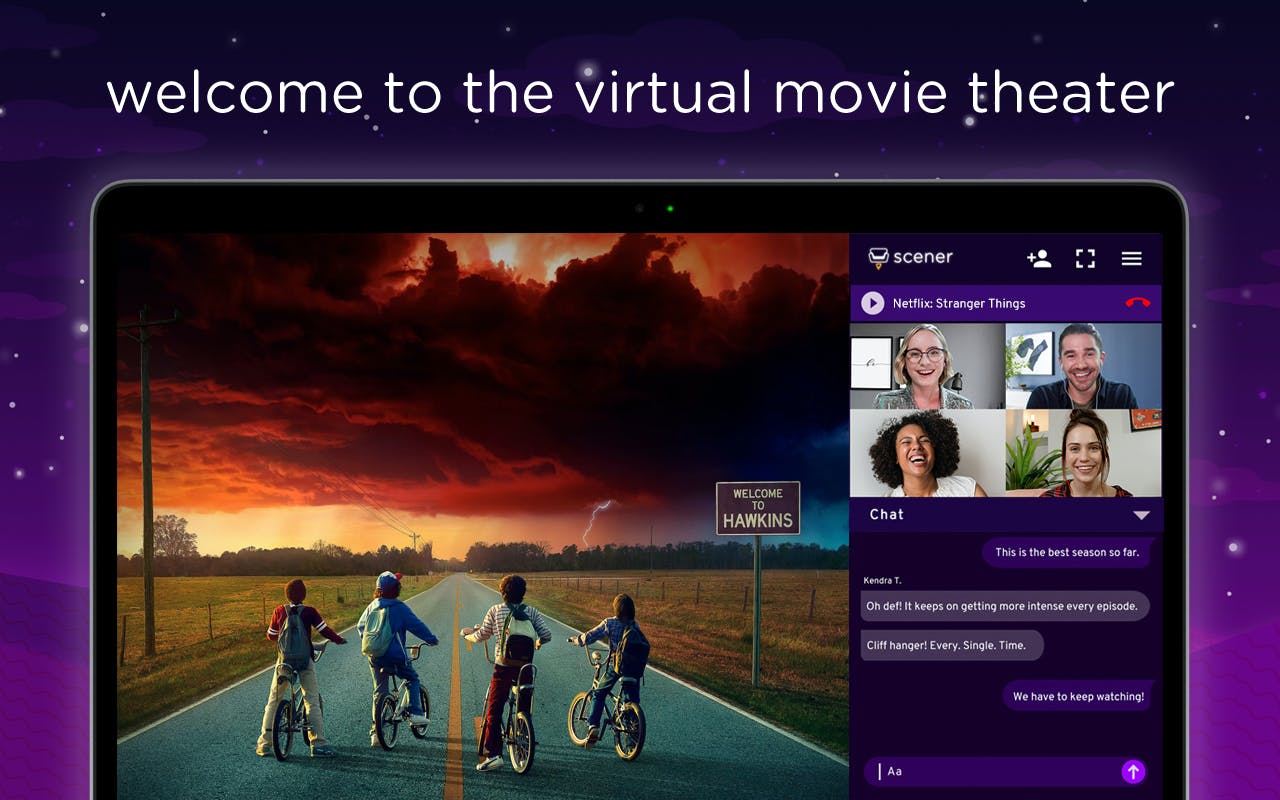Toggle fullscreen mode icon
This screenshot has width=1280, height=800.
pos(1085,259)
